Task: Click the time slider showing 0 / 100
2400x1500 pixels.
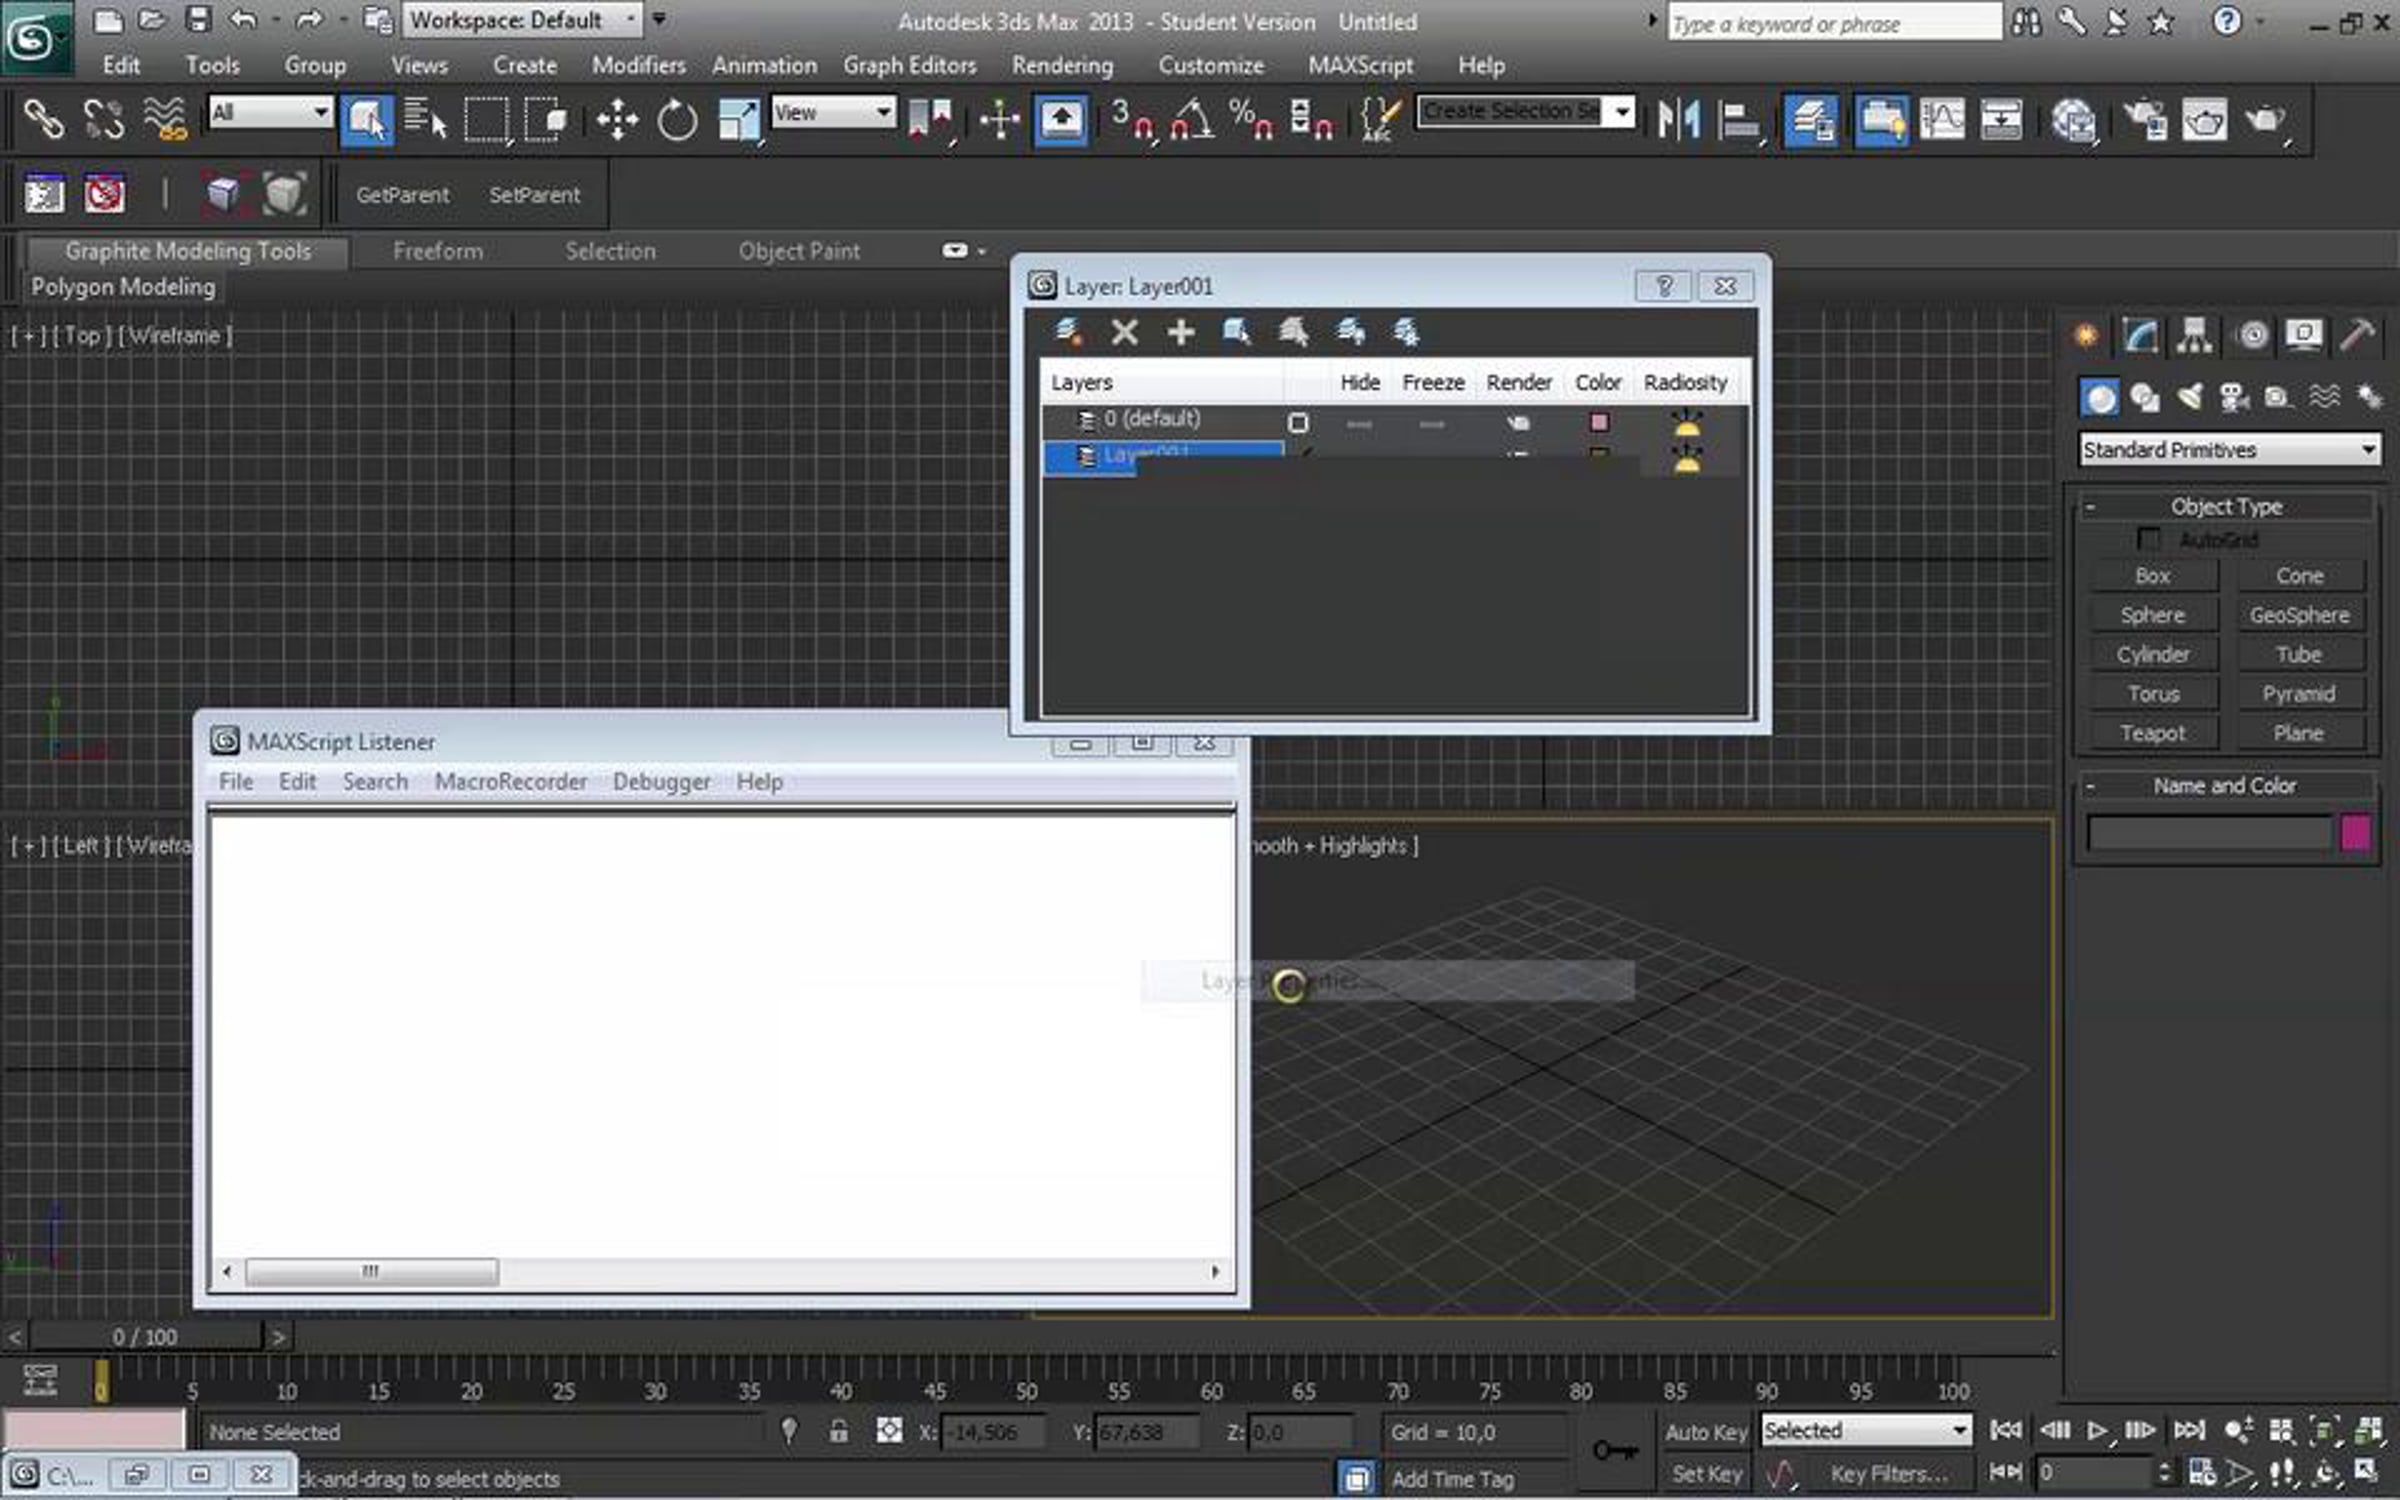Action: pos(145,1336)
